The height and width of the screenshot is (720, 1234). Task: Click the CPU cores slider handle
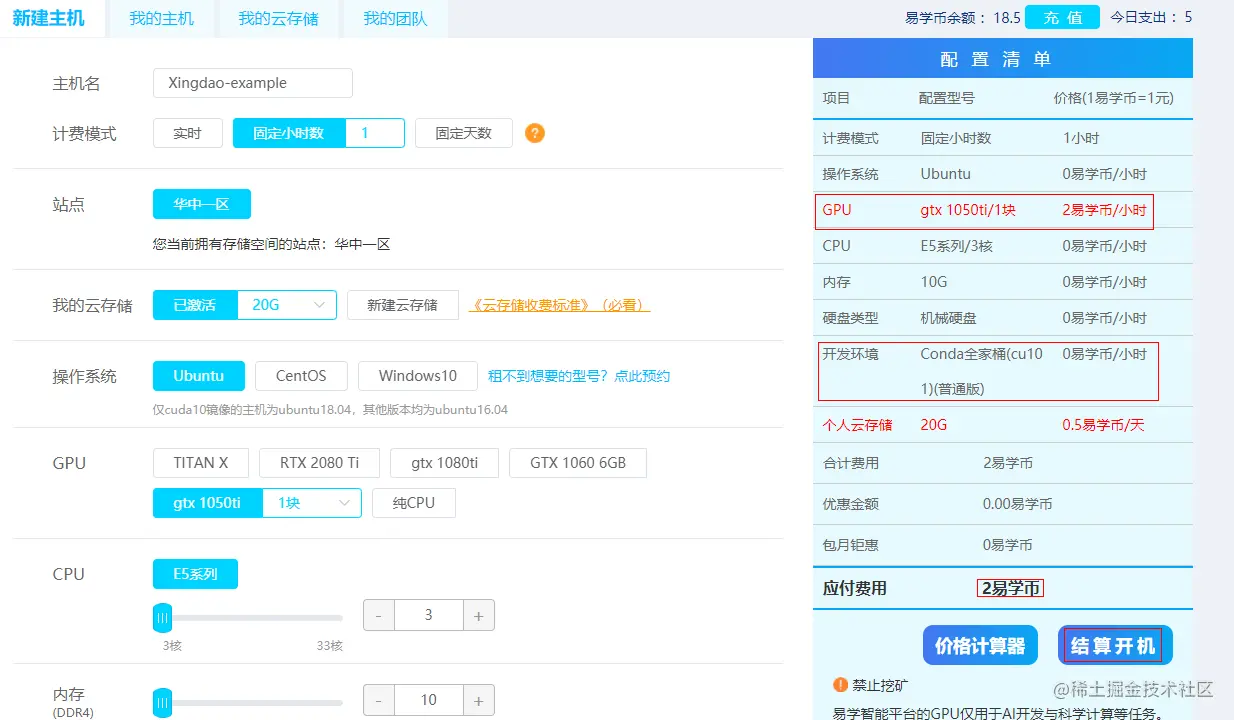[x=162, y=618]
